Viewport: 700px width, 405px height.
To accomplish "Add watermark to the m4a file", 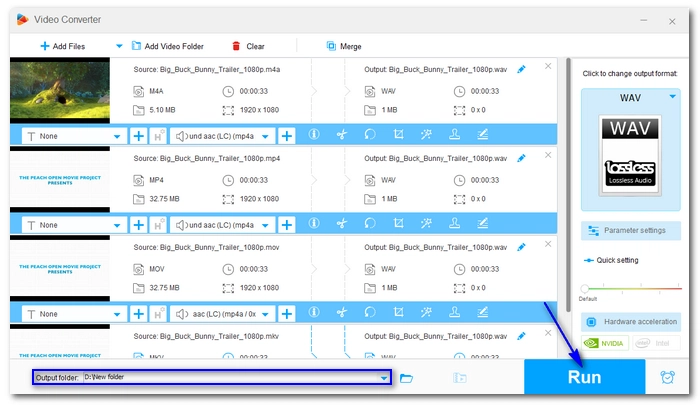I will [454, 134].
